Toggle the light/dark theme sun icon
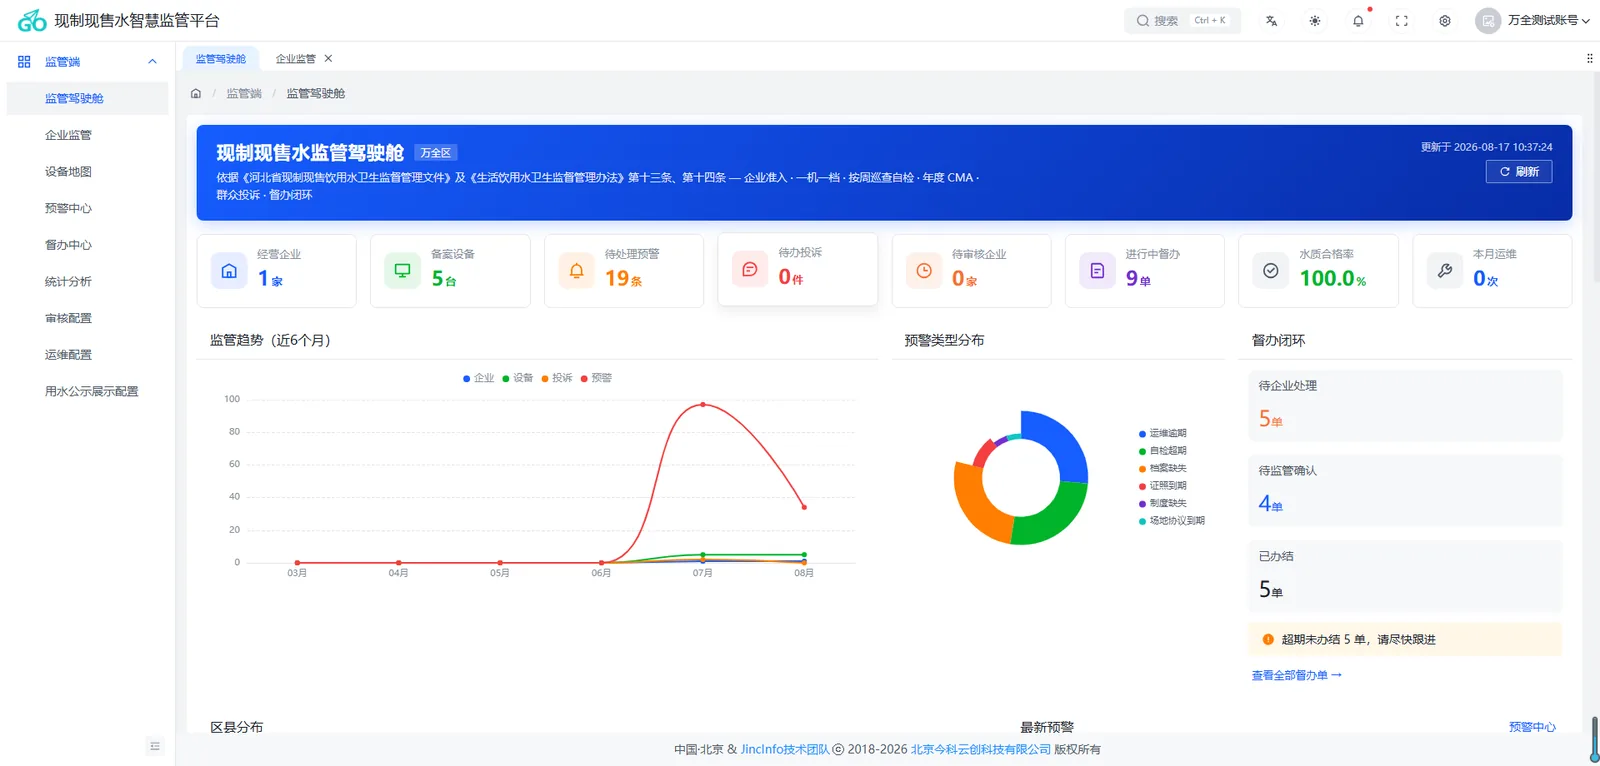Image resolution: width=1600 pixels, height=766 pixels. click(x=1315, y=20)
